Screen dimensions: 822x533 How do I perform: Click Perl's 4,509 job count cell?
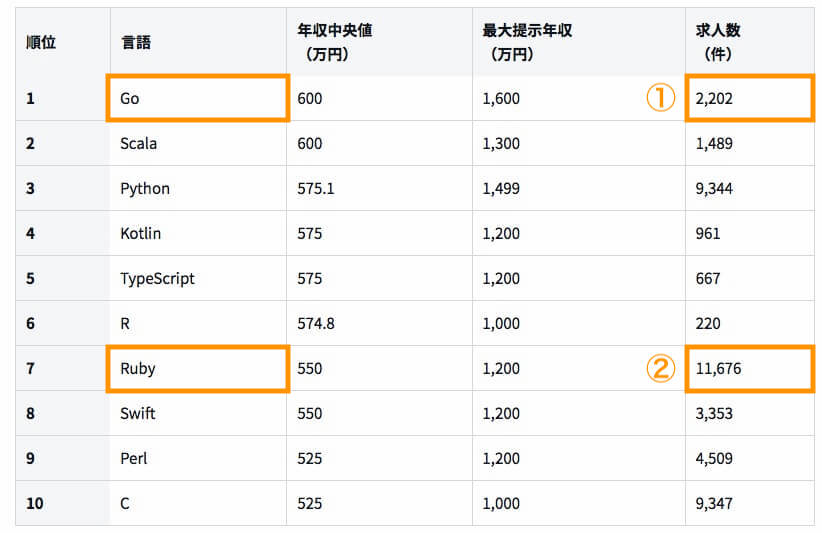coord(750,459)
